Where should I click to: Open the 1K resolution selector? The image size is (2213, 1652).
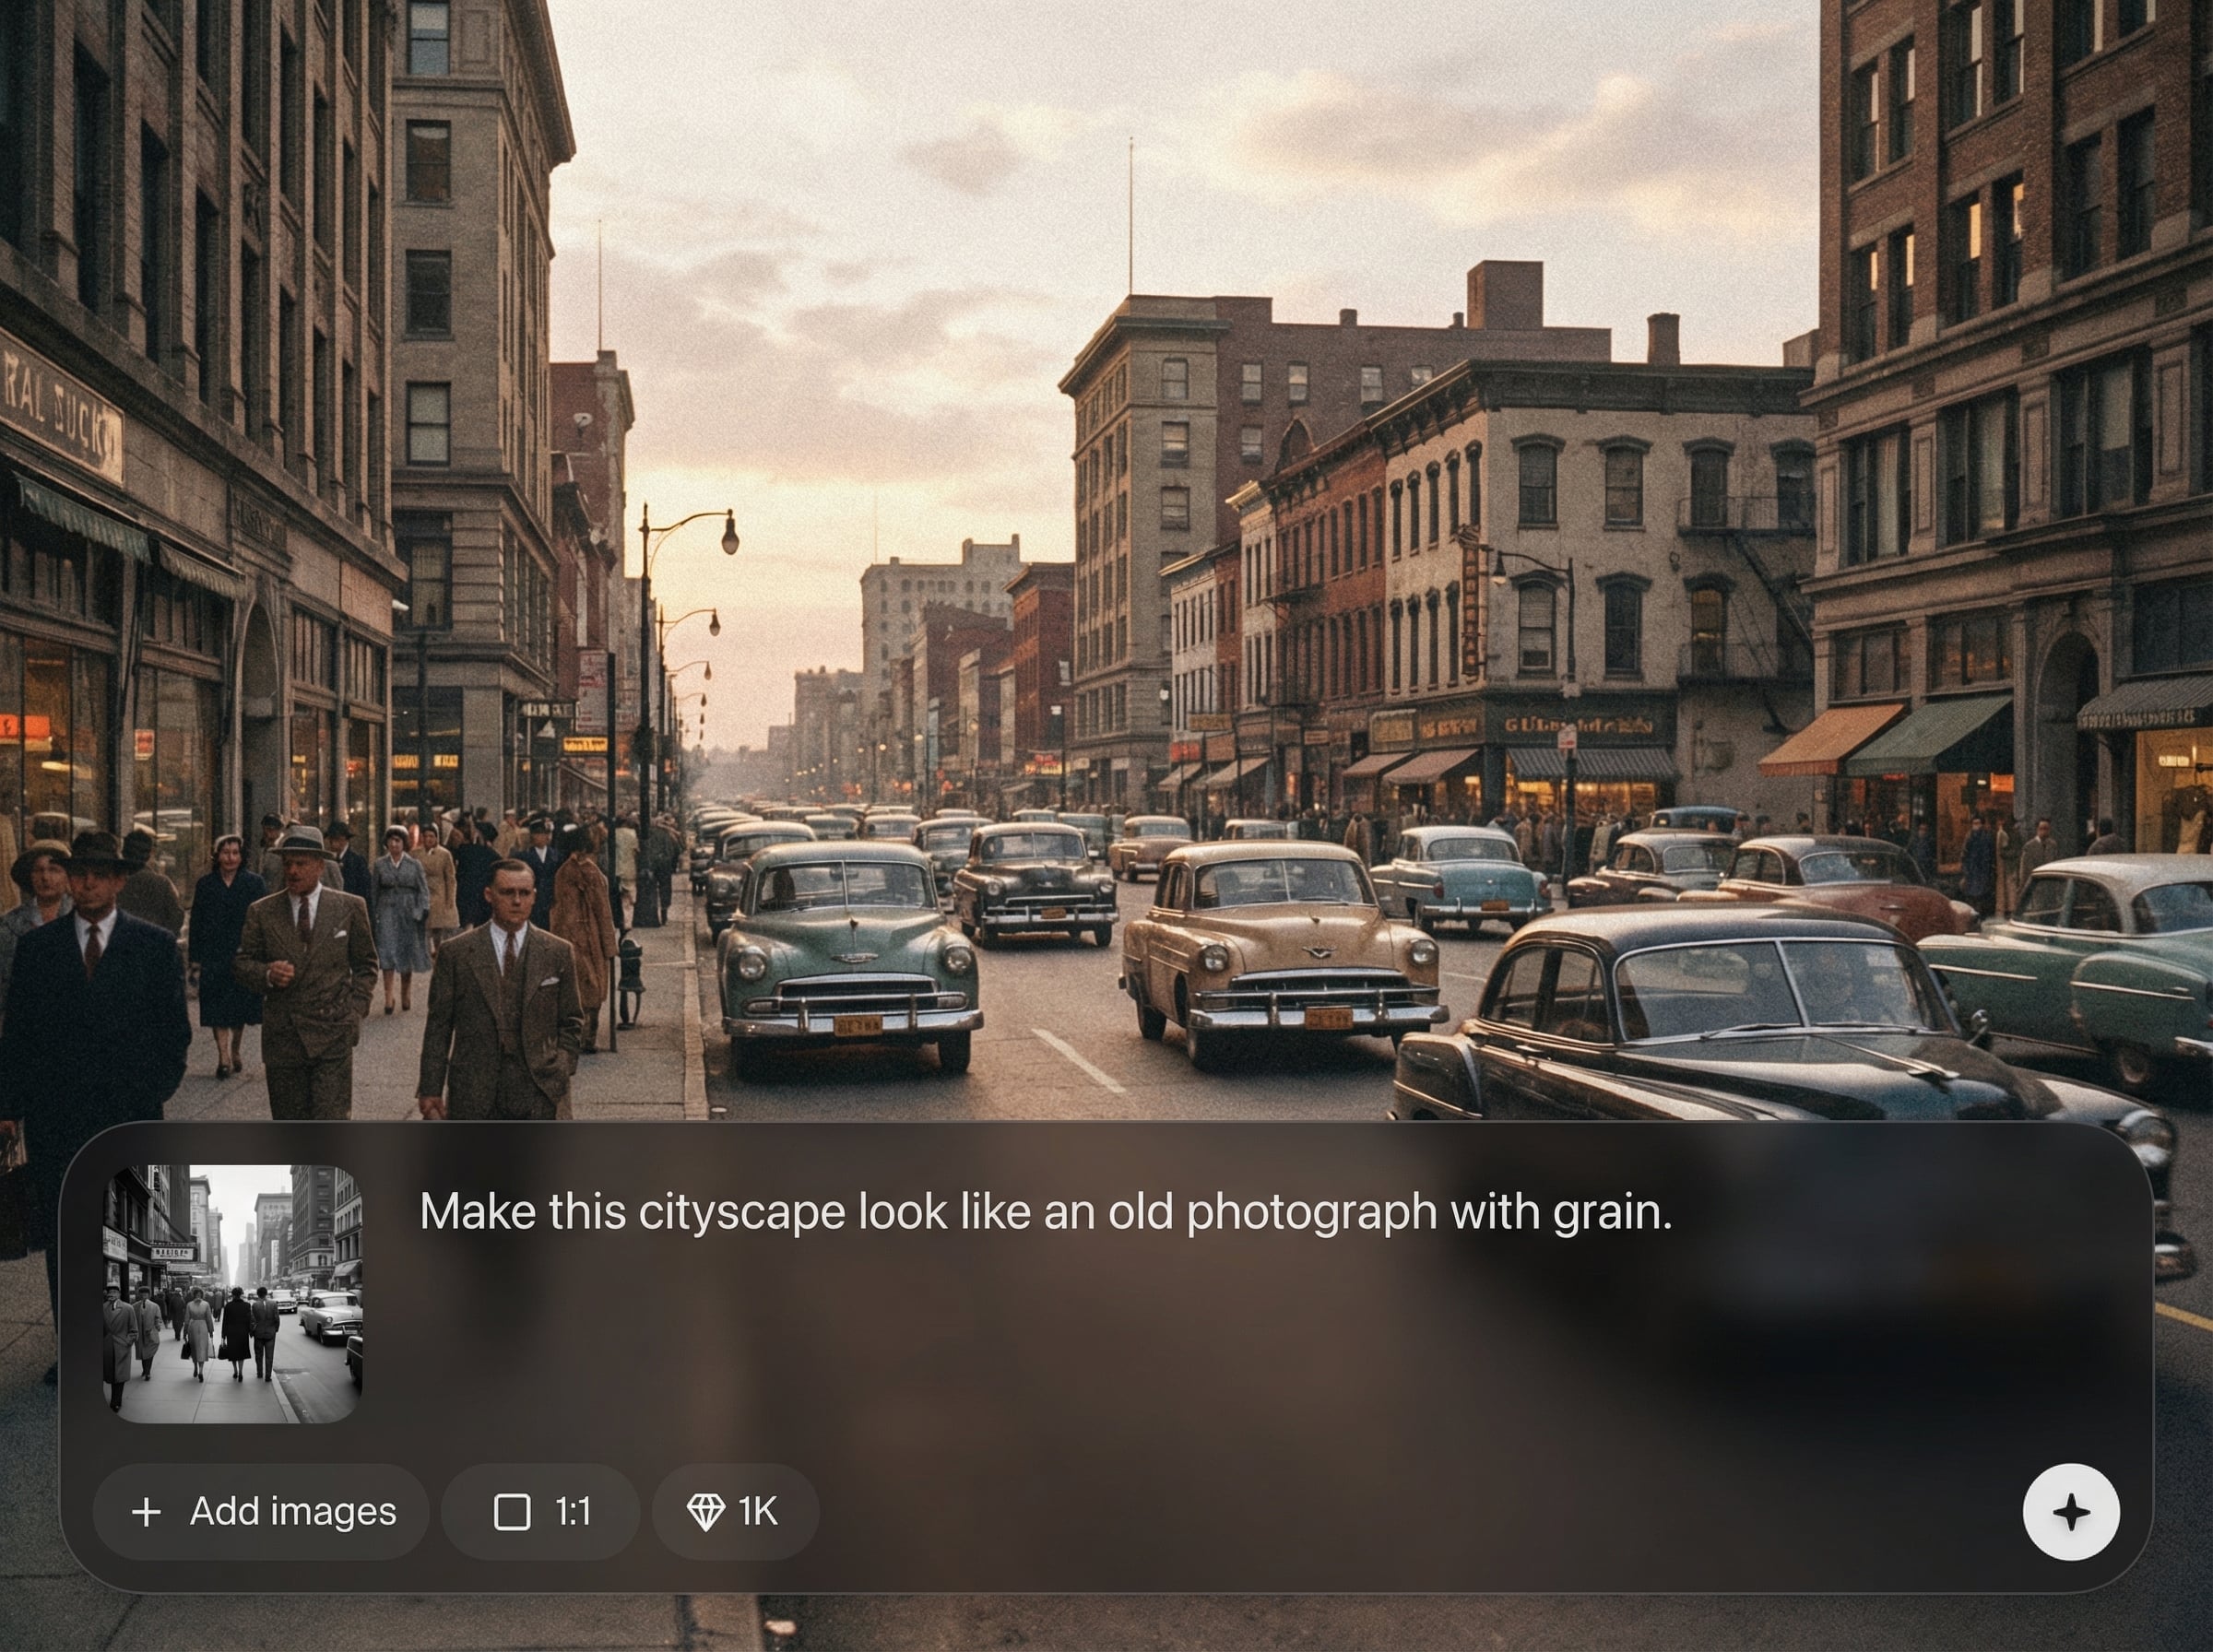tap(735, 1512)
